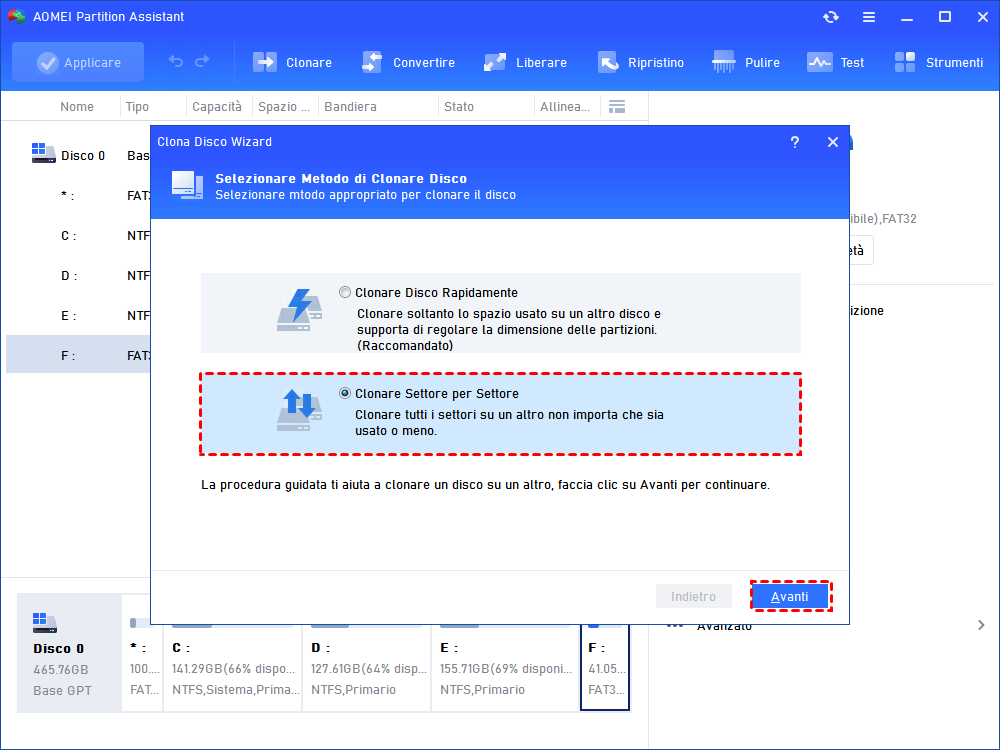This screenshot has width=1000, height=750.
Task: Close the Clona Disco Wizard dialog
Action: pos(832,142)
